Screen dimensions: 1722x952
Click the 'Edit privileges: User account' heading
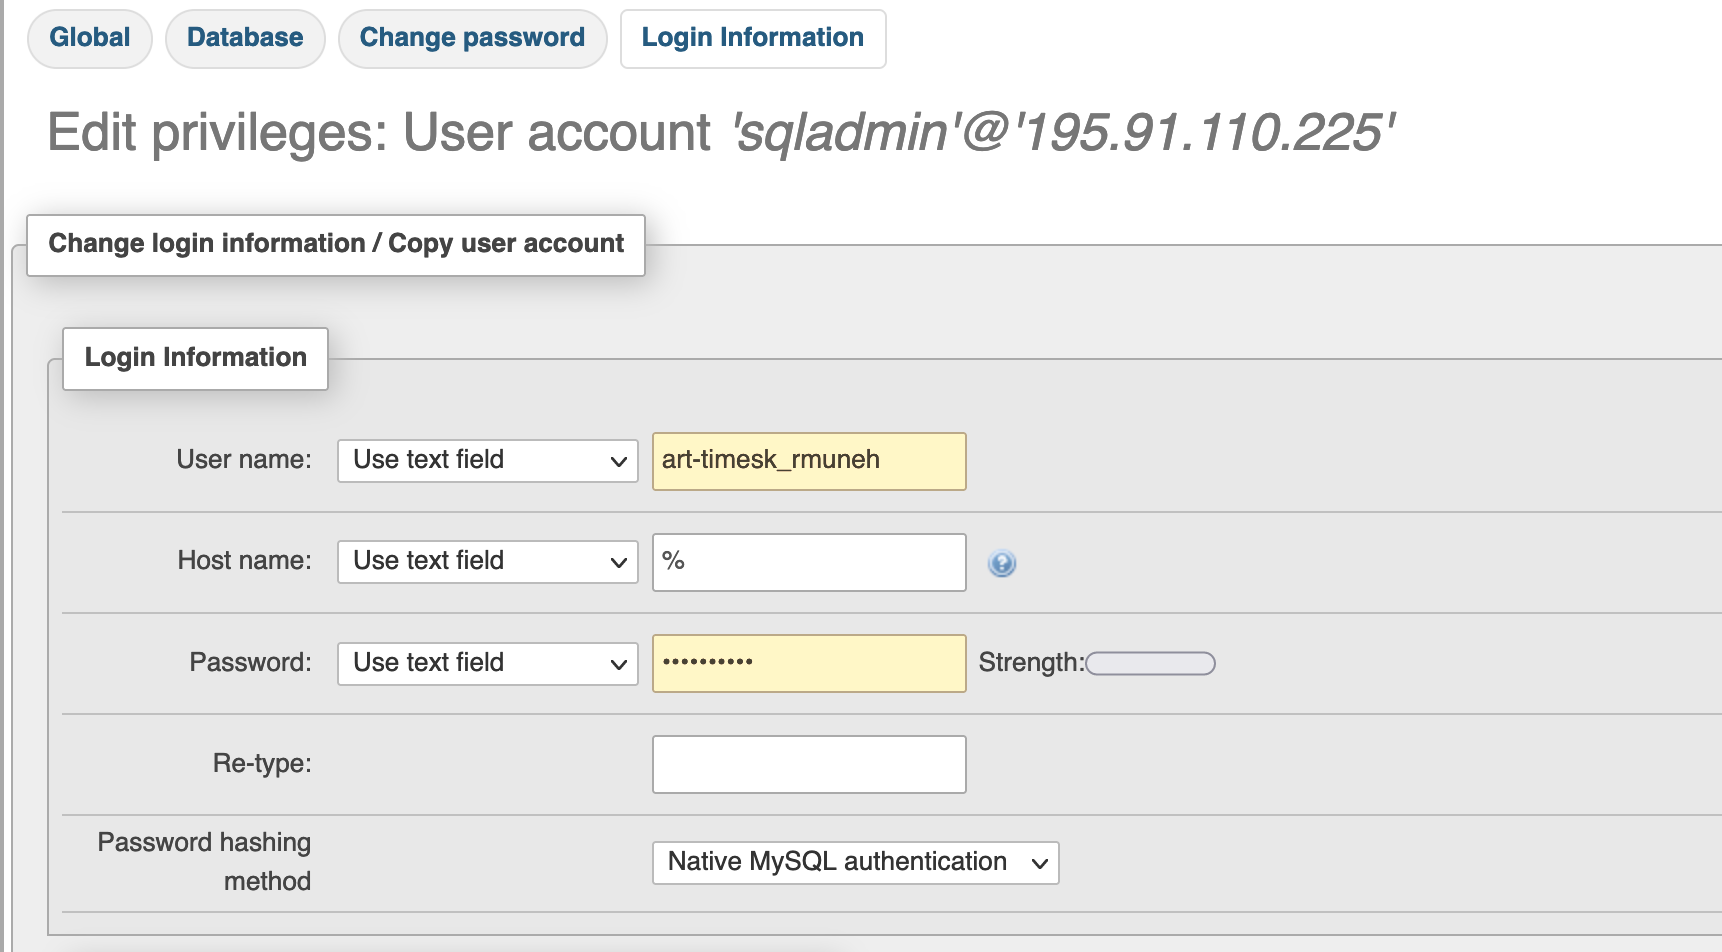pos(720,133)
